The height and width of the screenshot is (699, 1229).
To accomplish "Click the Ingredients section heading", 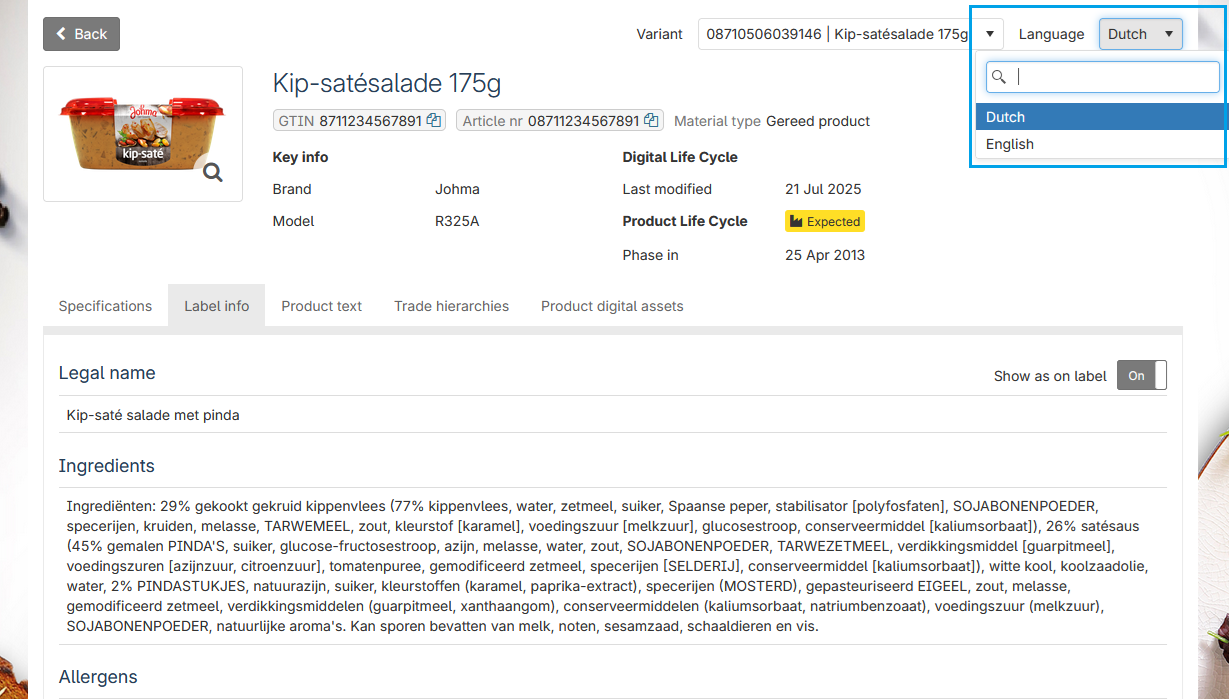I will click(x=106, y=466).
